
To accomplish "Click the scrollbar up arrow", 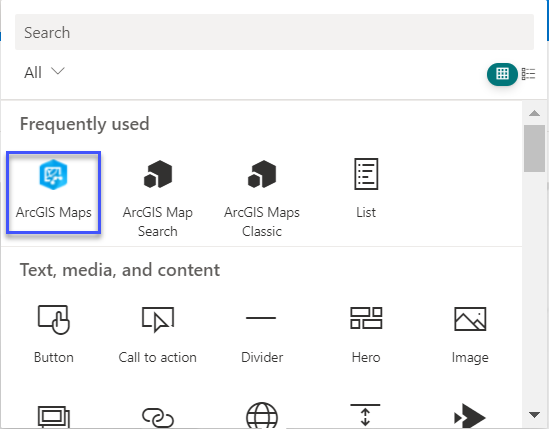I will tap(534, 113).
